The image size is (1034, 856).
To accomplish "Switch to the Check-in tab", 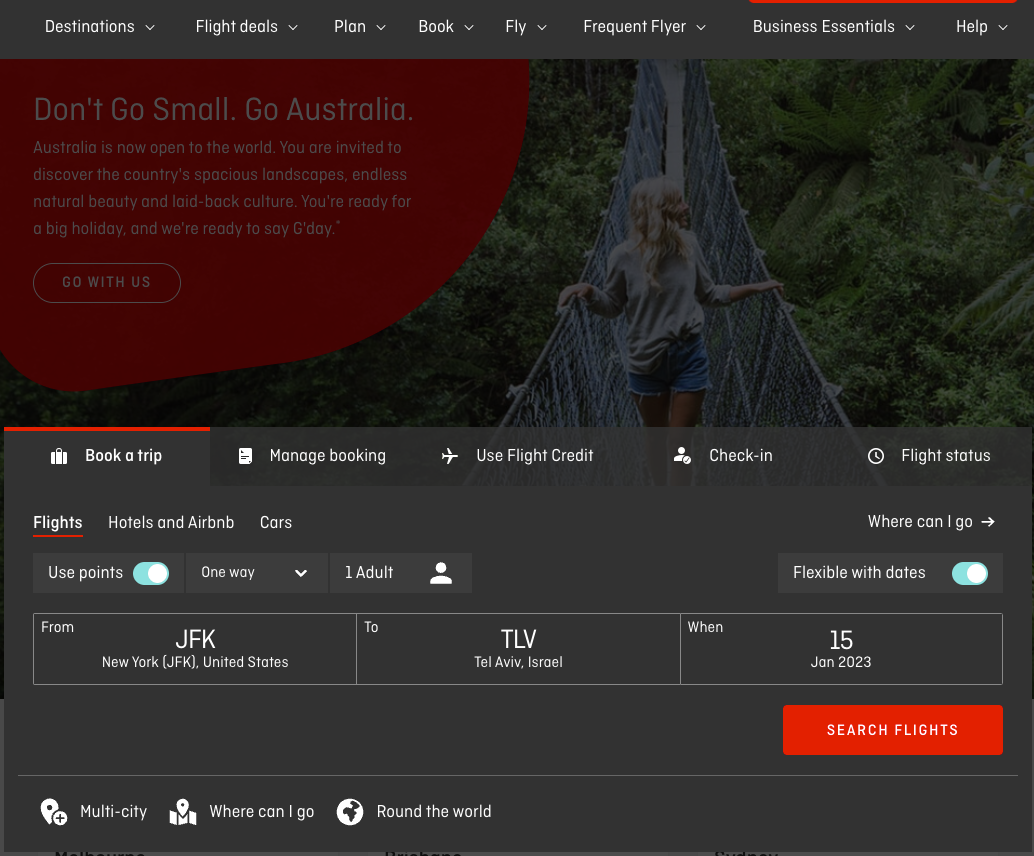I will click(723, 456).
